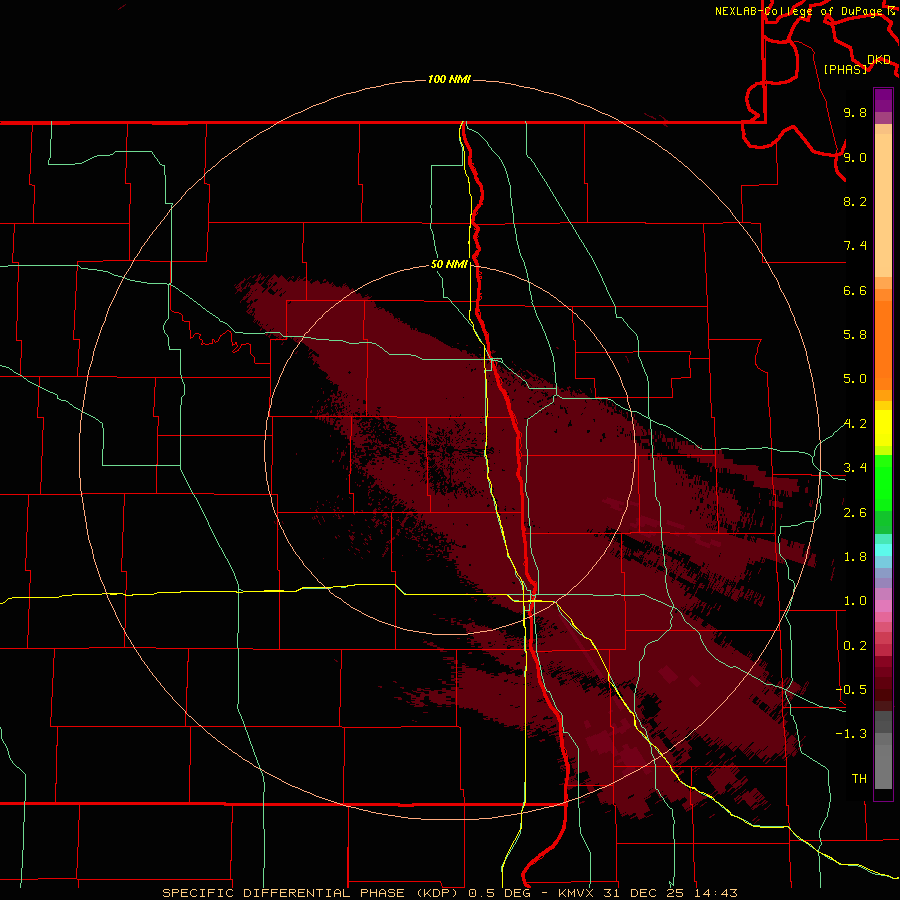Click the 0.5 DEG tilt label in caption
This screenshot has height=900, width=900.
pyautogui.click(x=499, y=893)
